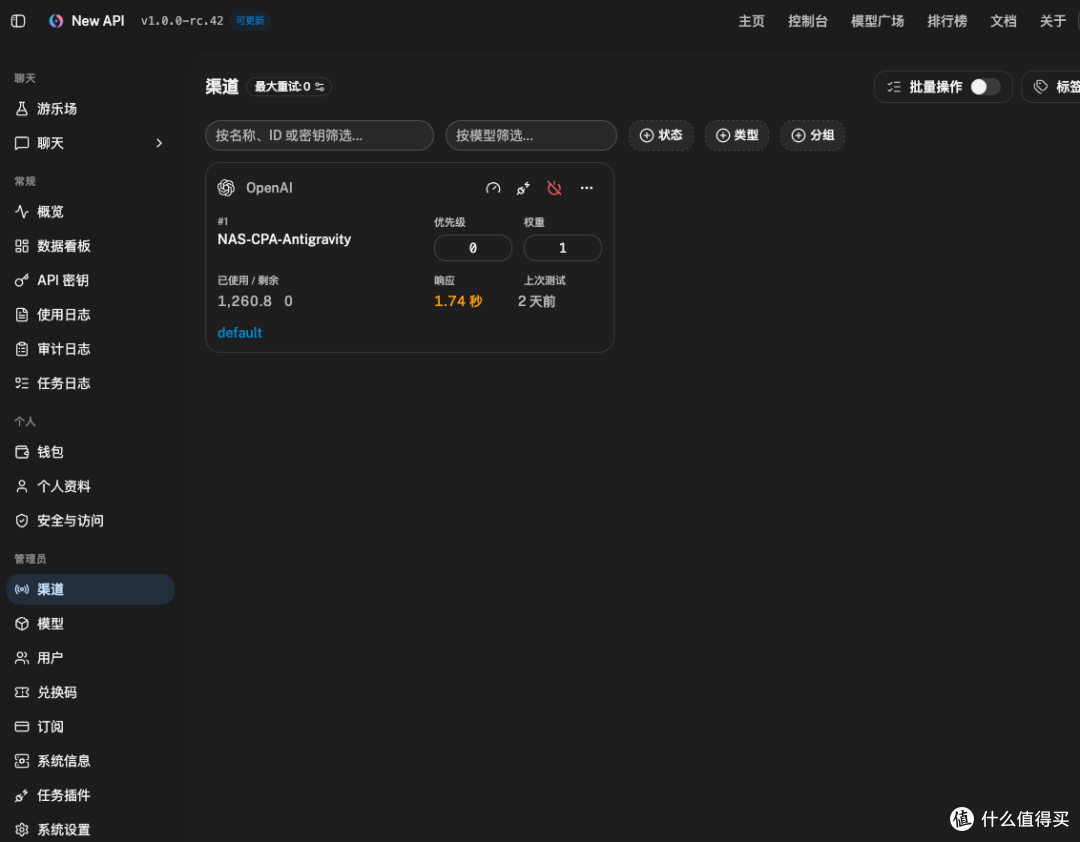Click the 安全与访问 shield icon
1080x842 pixels.
[22, 521]
